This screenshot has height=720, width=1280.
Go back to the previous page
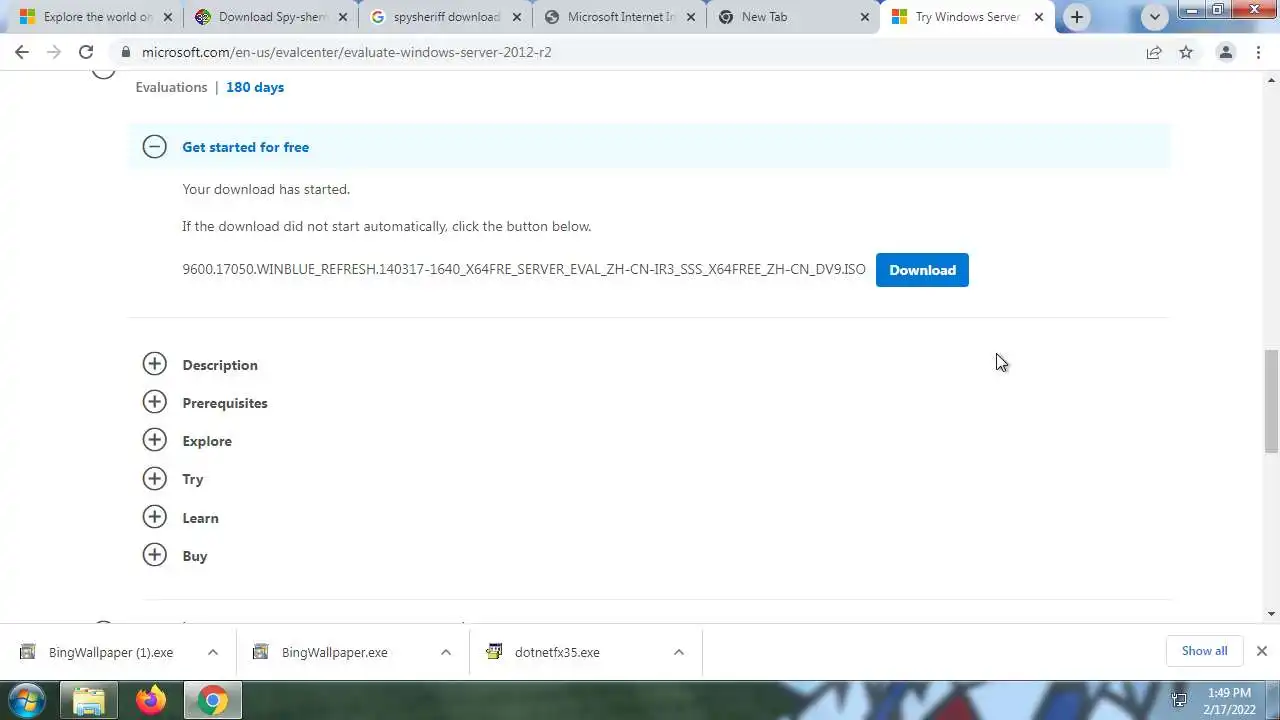(22, 52)
